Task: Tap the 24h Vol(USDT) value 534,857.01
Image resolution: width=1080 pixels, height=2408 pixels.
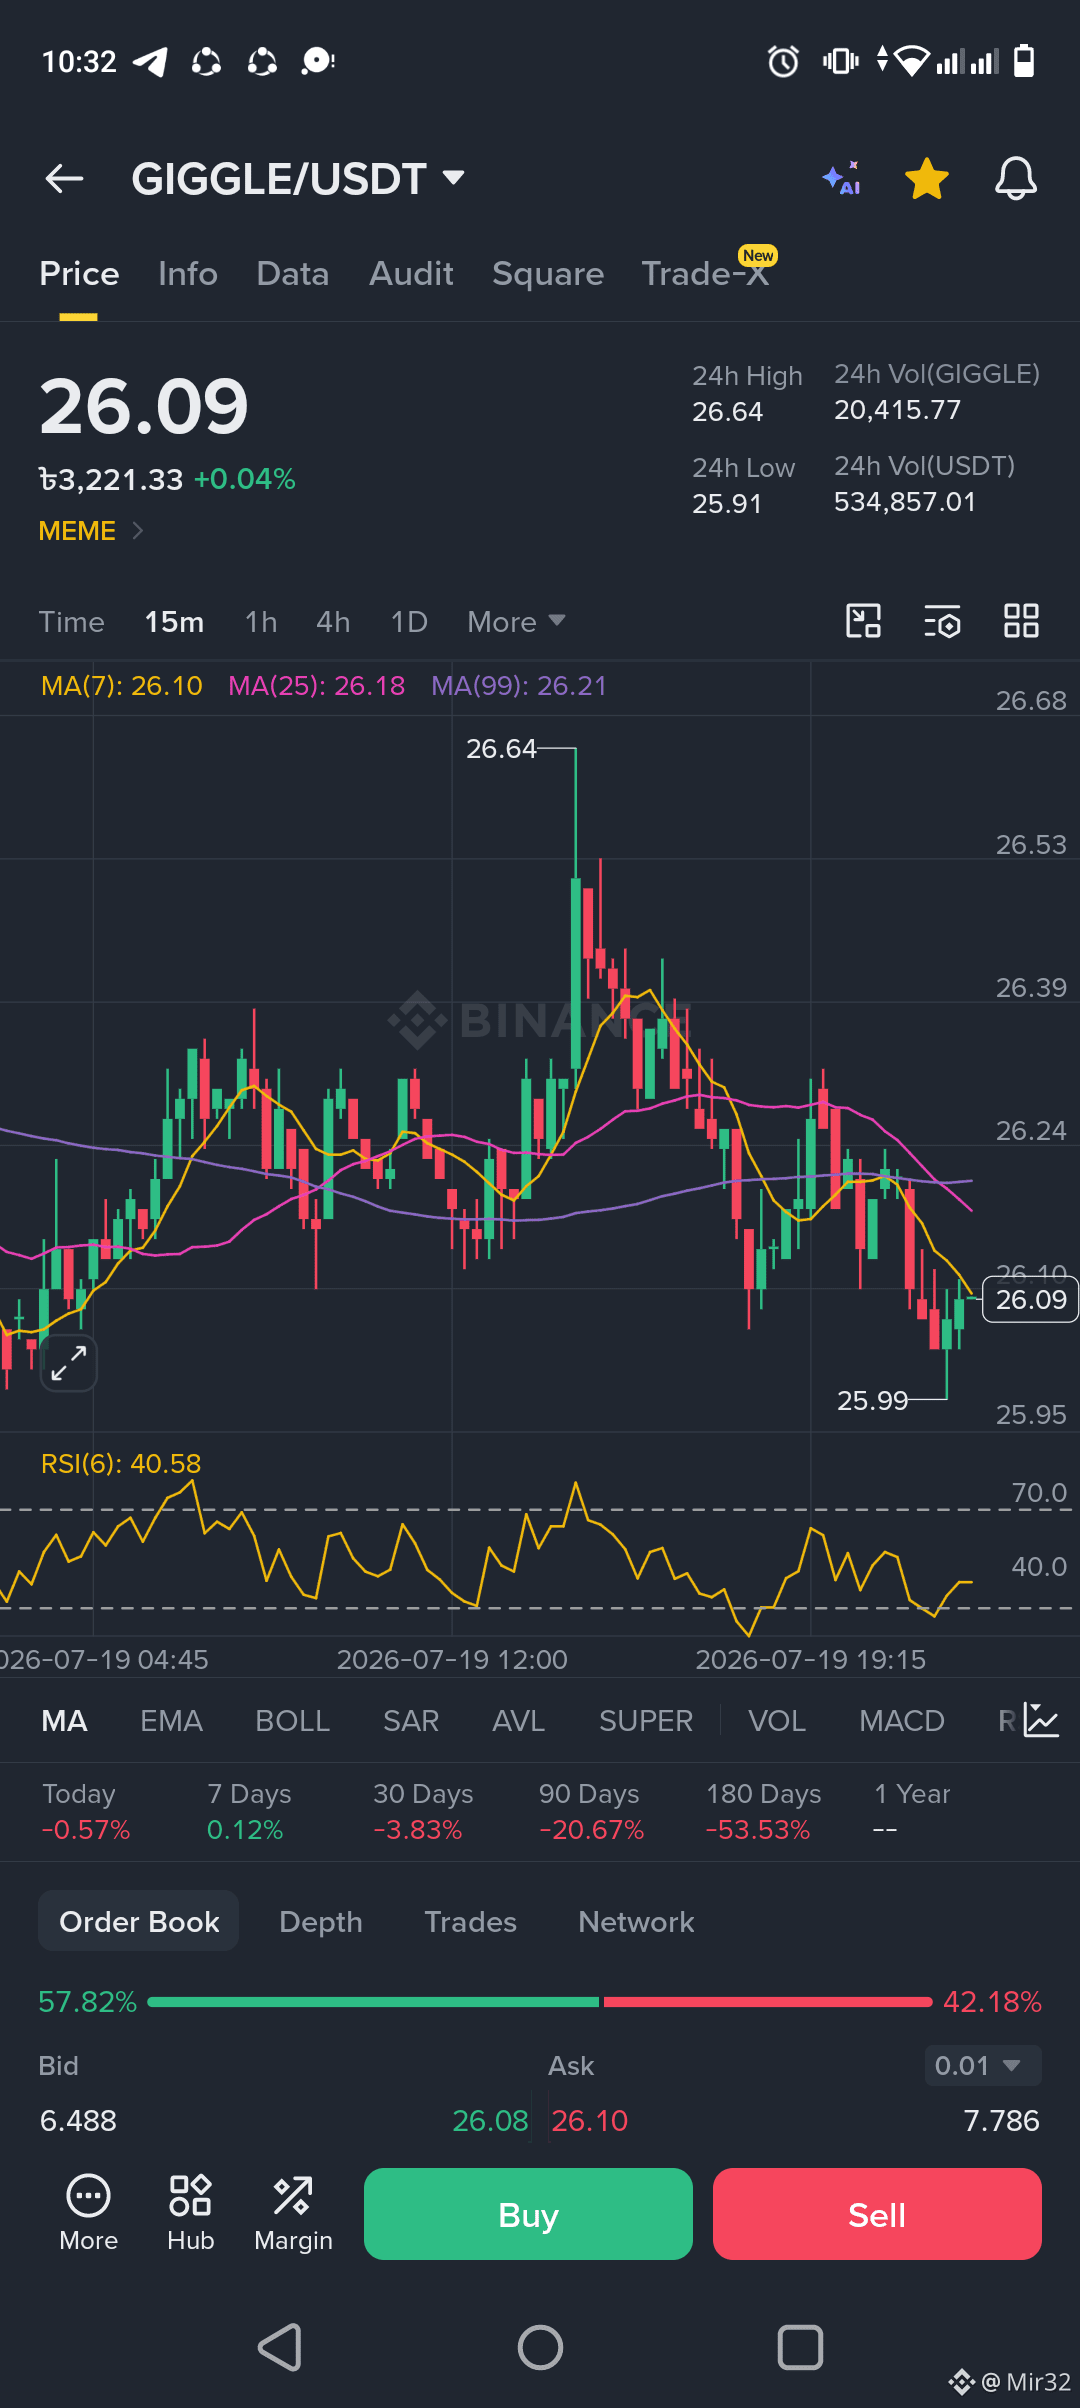Action: pos(905,502)
